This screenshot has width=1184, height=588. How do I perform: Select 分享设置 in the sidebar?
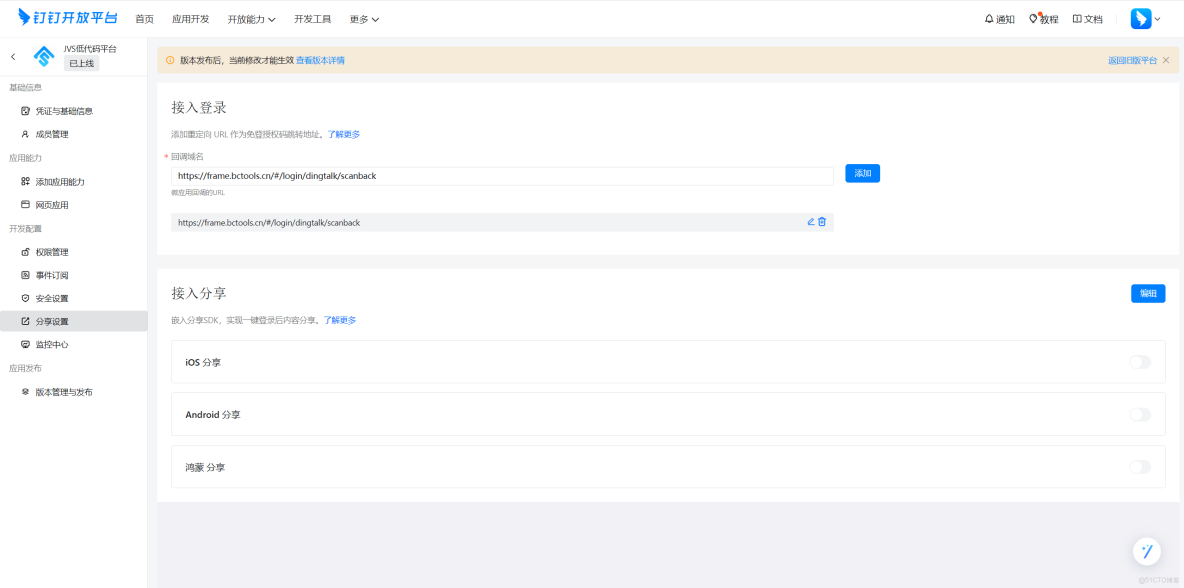click(74, 322)
